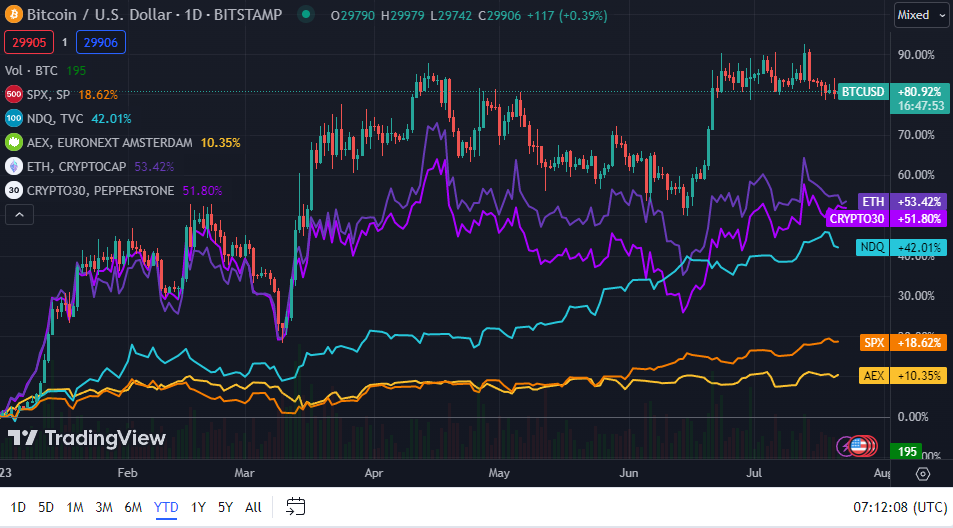Viewport: 953px width, 528px height.
Task: Click the NDQ, TVC legend label
Action: (55, 118)
